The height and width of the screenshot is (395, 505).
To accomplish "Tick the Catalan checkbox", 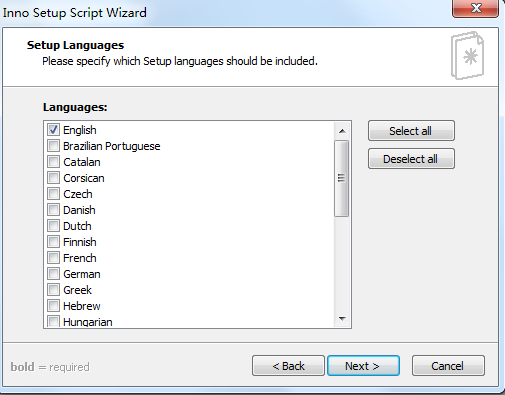I will (53, 161).
